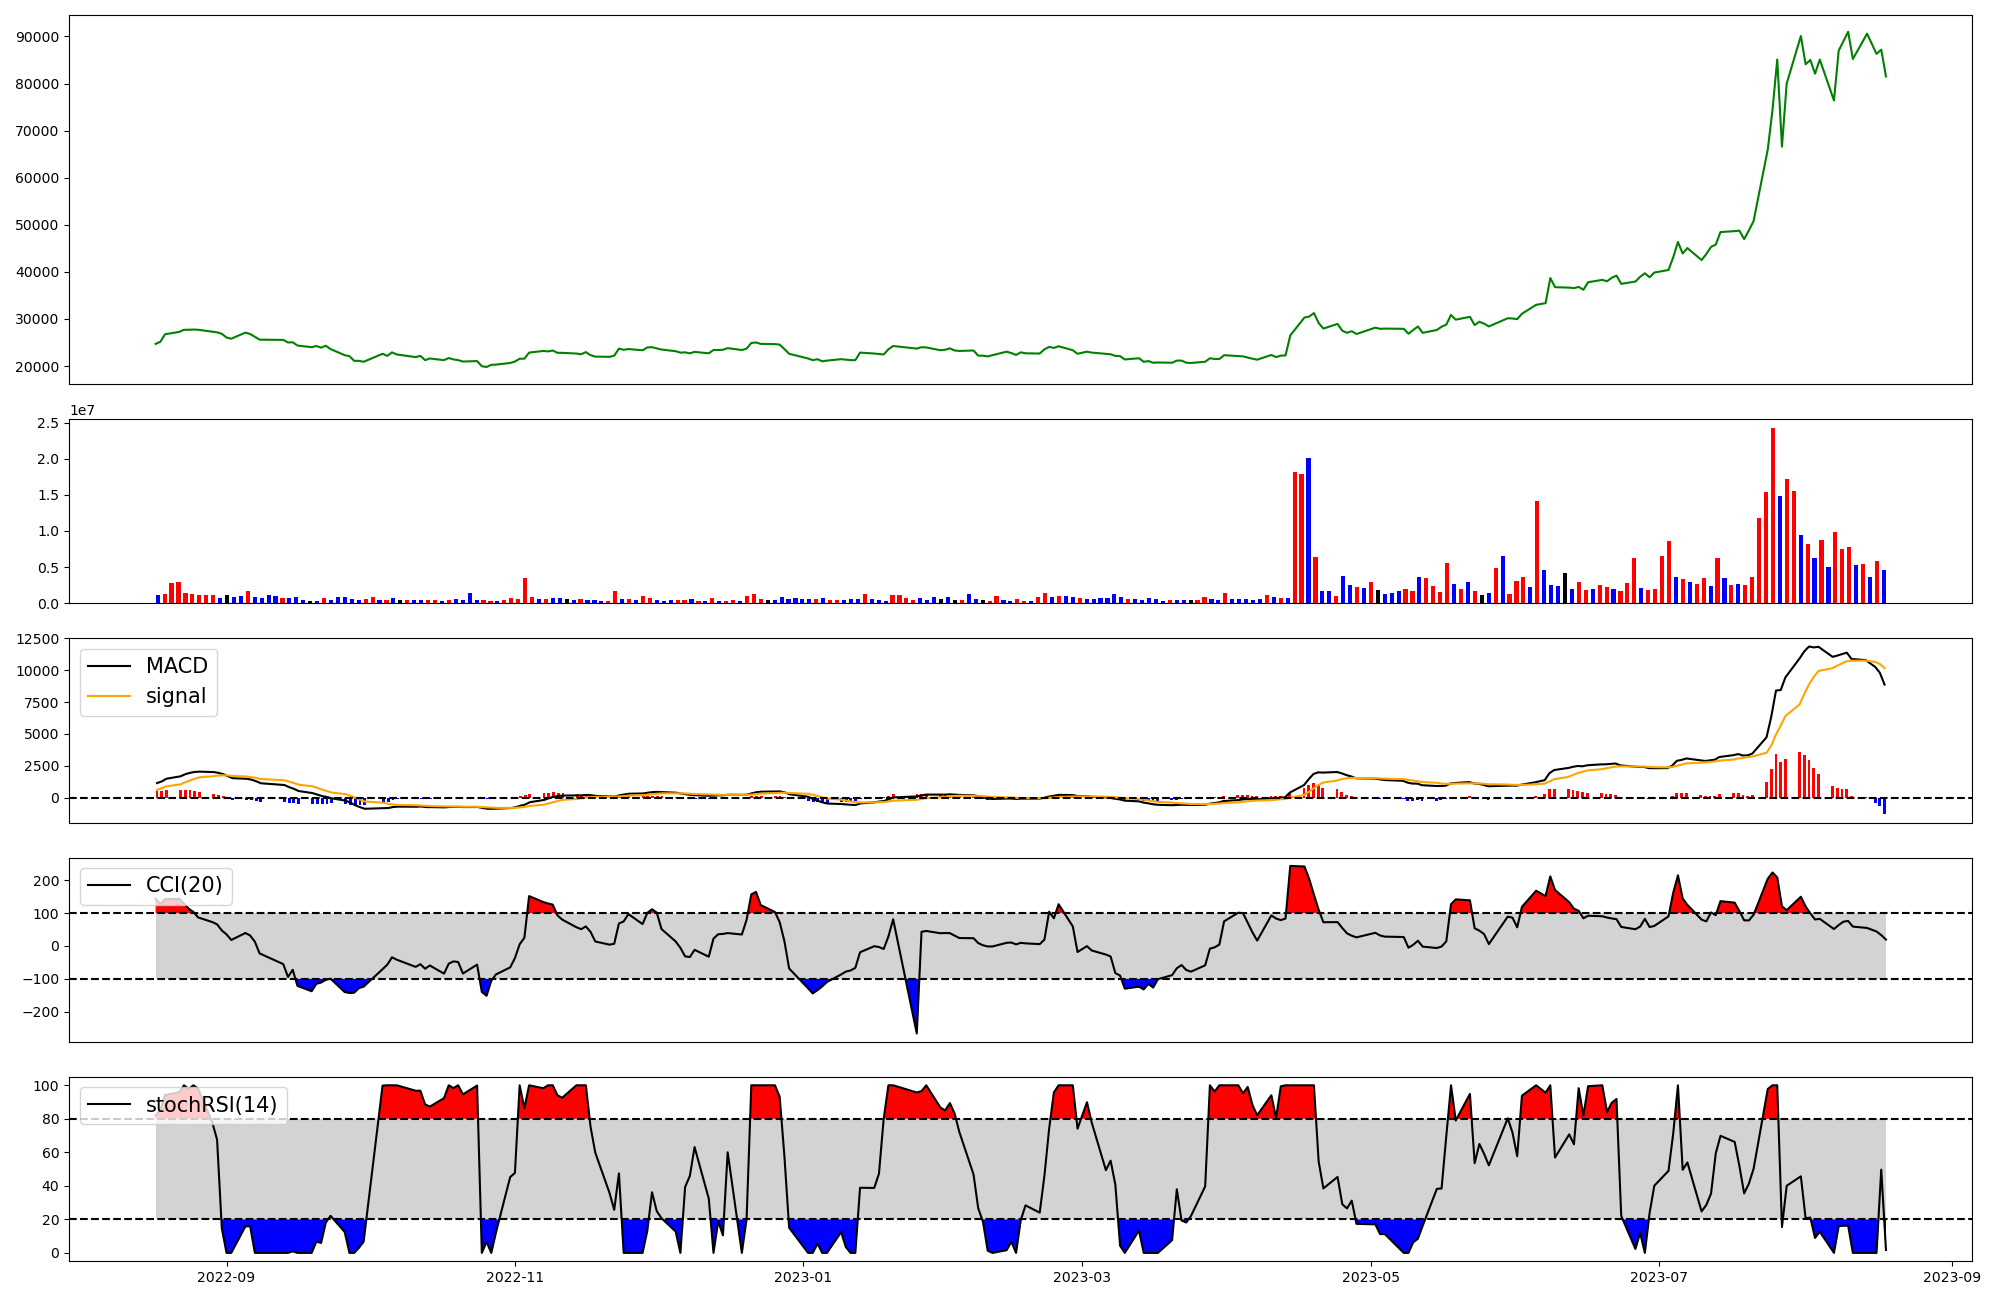Screen dimensions: 2000x1300
Task: Click the 2023-07 x-axis date label
Action: [x=1659, y=1276]
